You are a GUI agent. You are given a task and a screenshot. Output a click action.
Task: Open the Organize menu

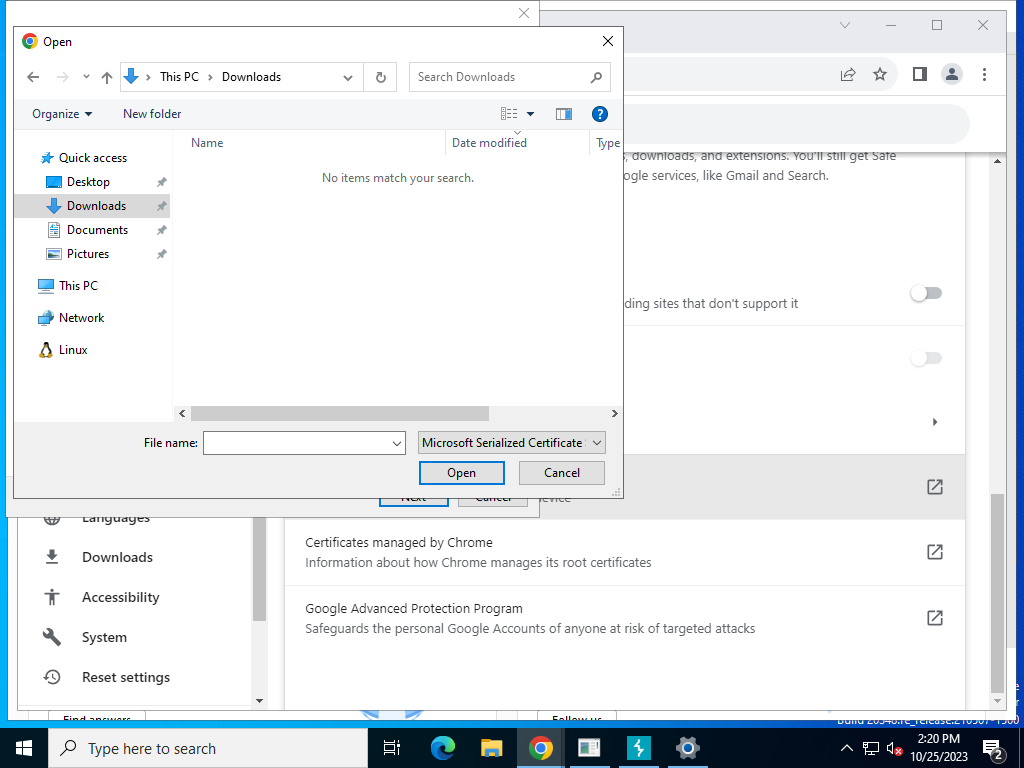tap(62, 114)
